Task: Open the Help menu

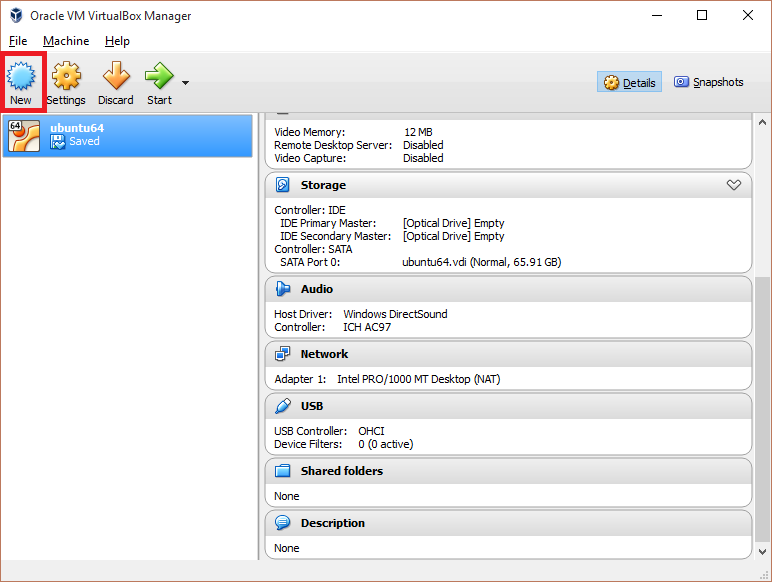Action: [117, 41]
